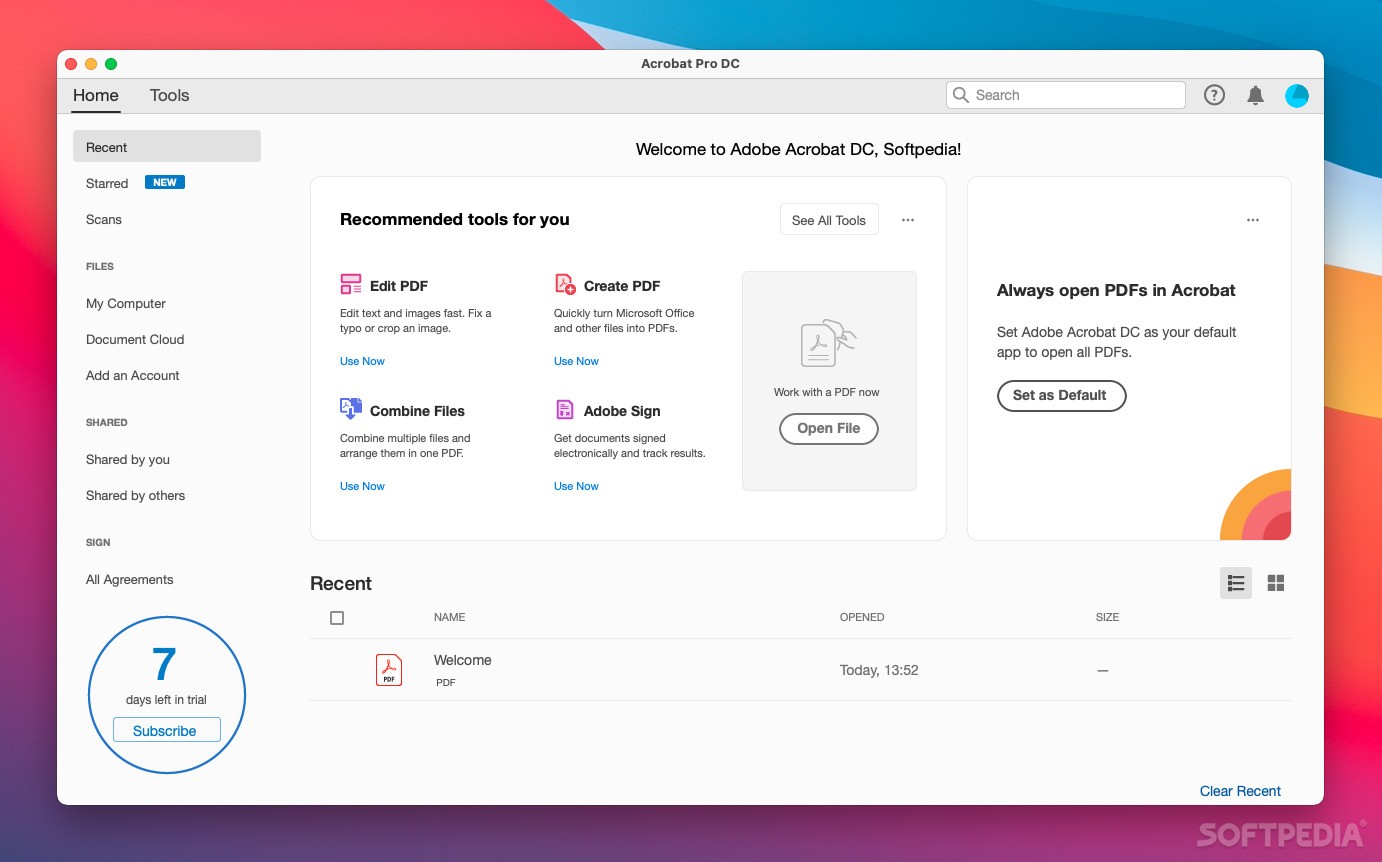Select Recent in the sidebar
The image size is (1382, 862).
tap(167, 146)
